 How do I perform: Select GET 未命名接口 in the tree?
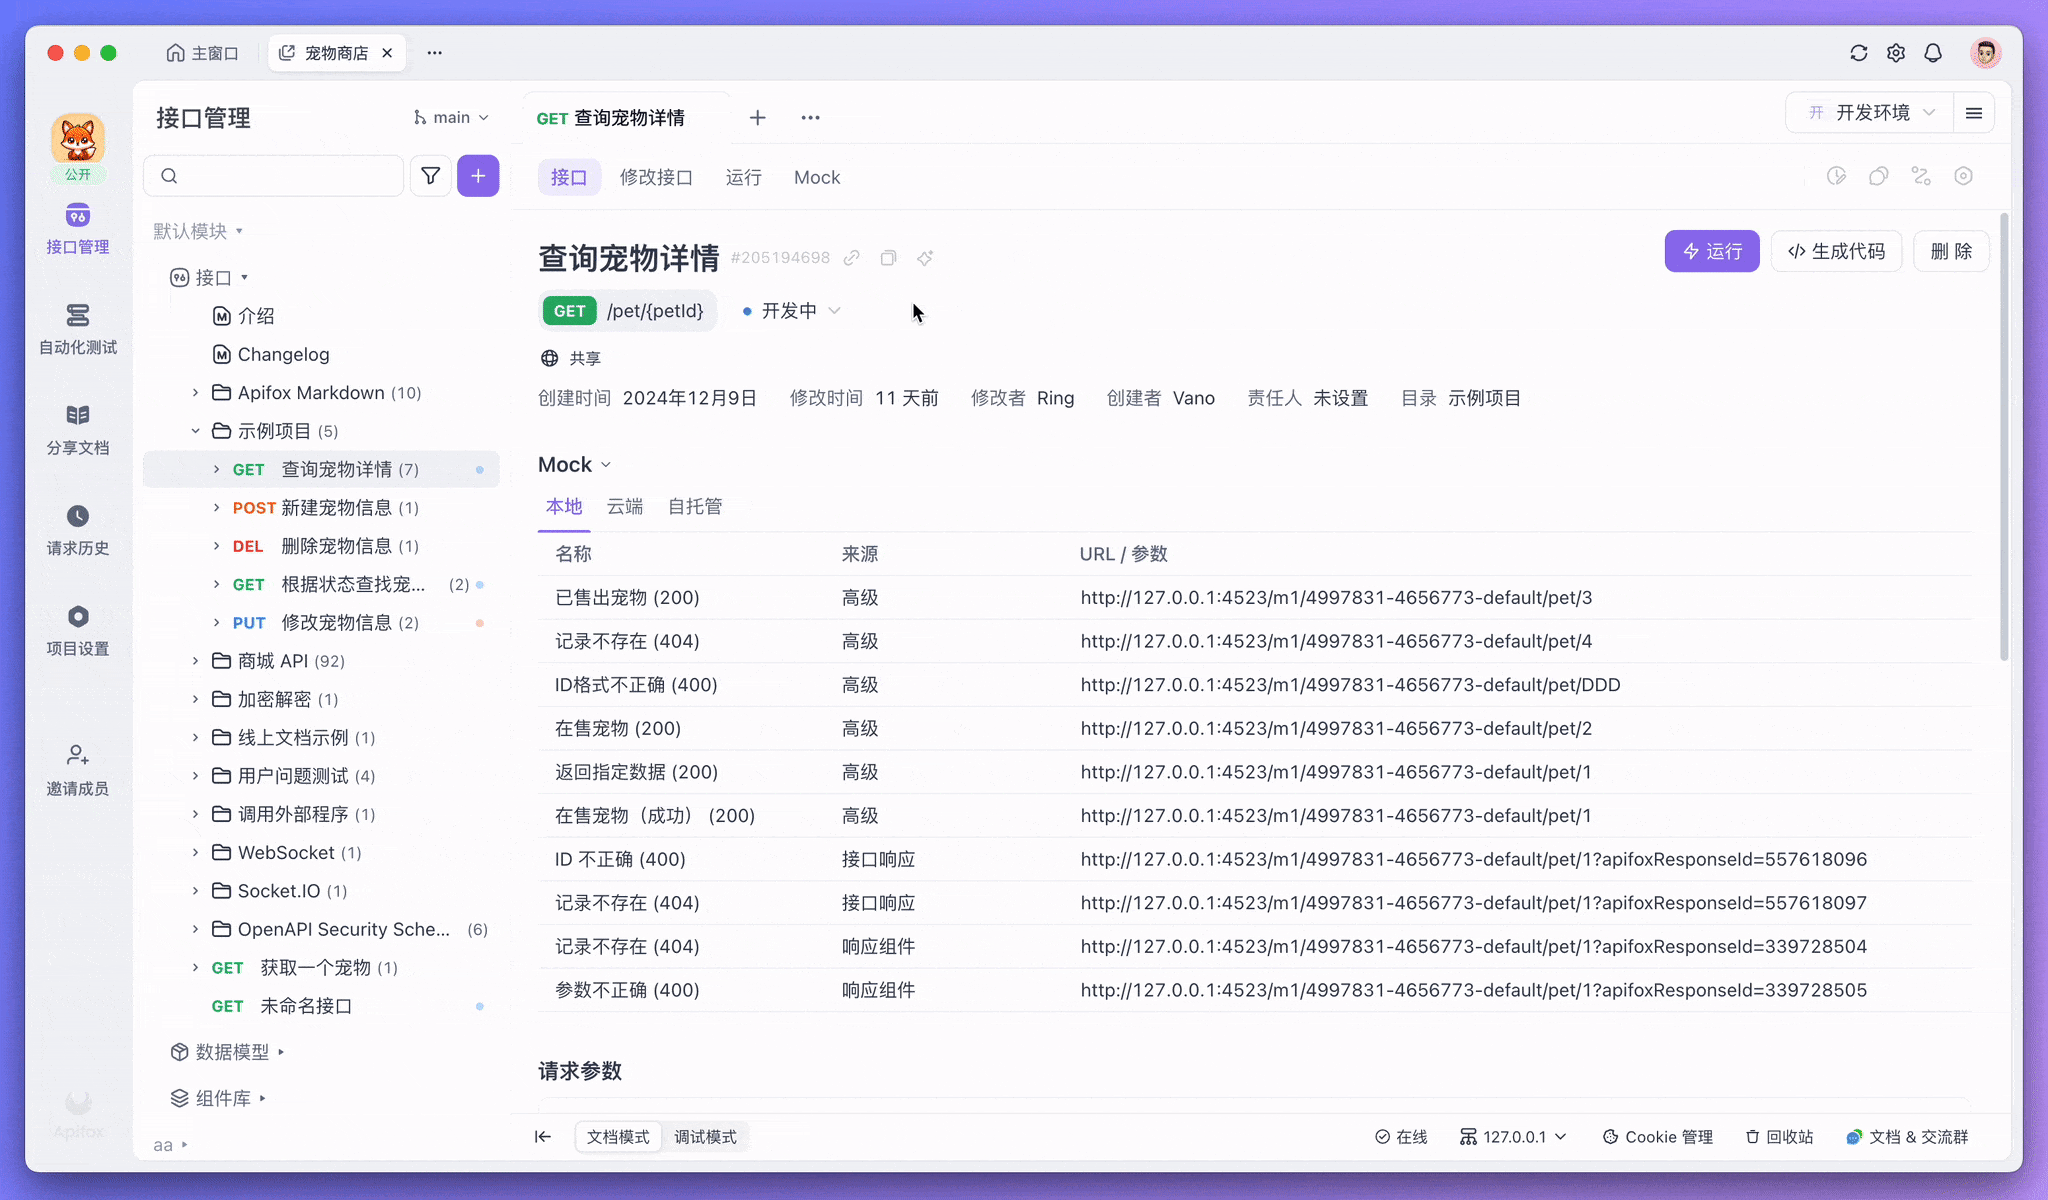pos(322,1006)
